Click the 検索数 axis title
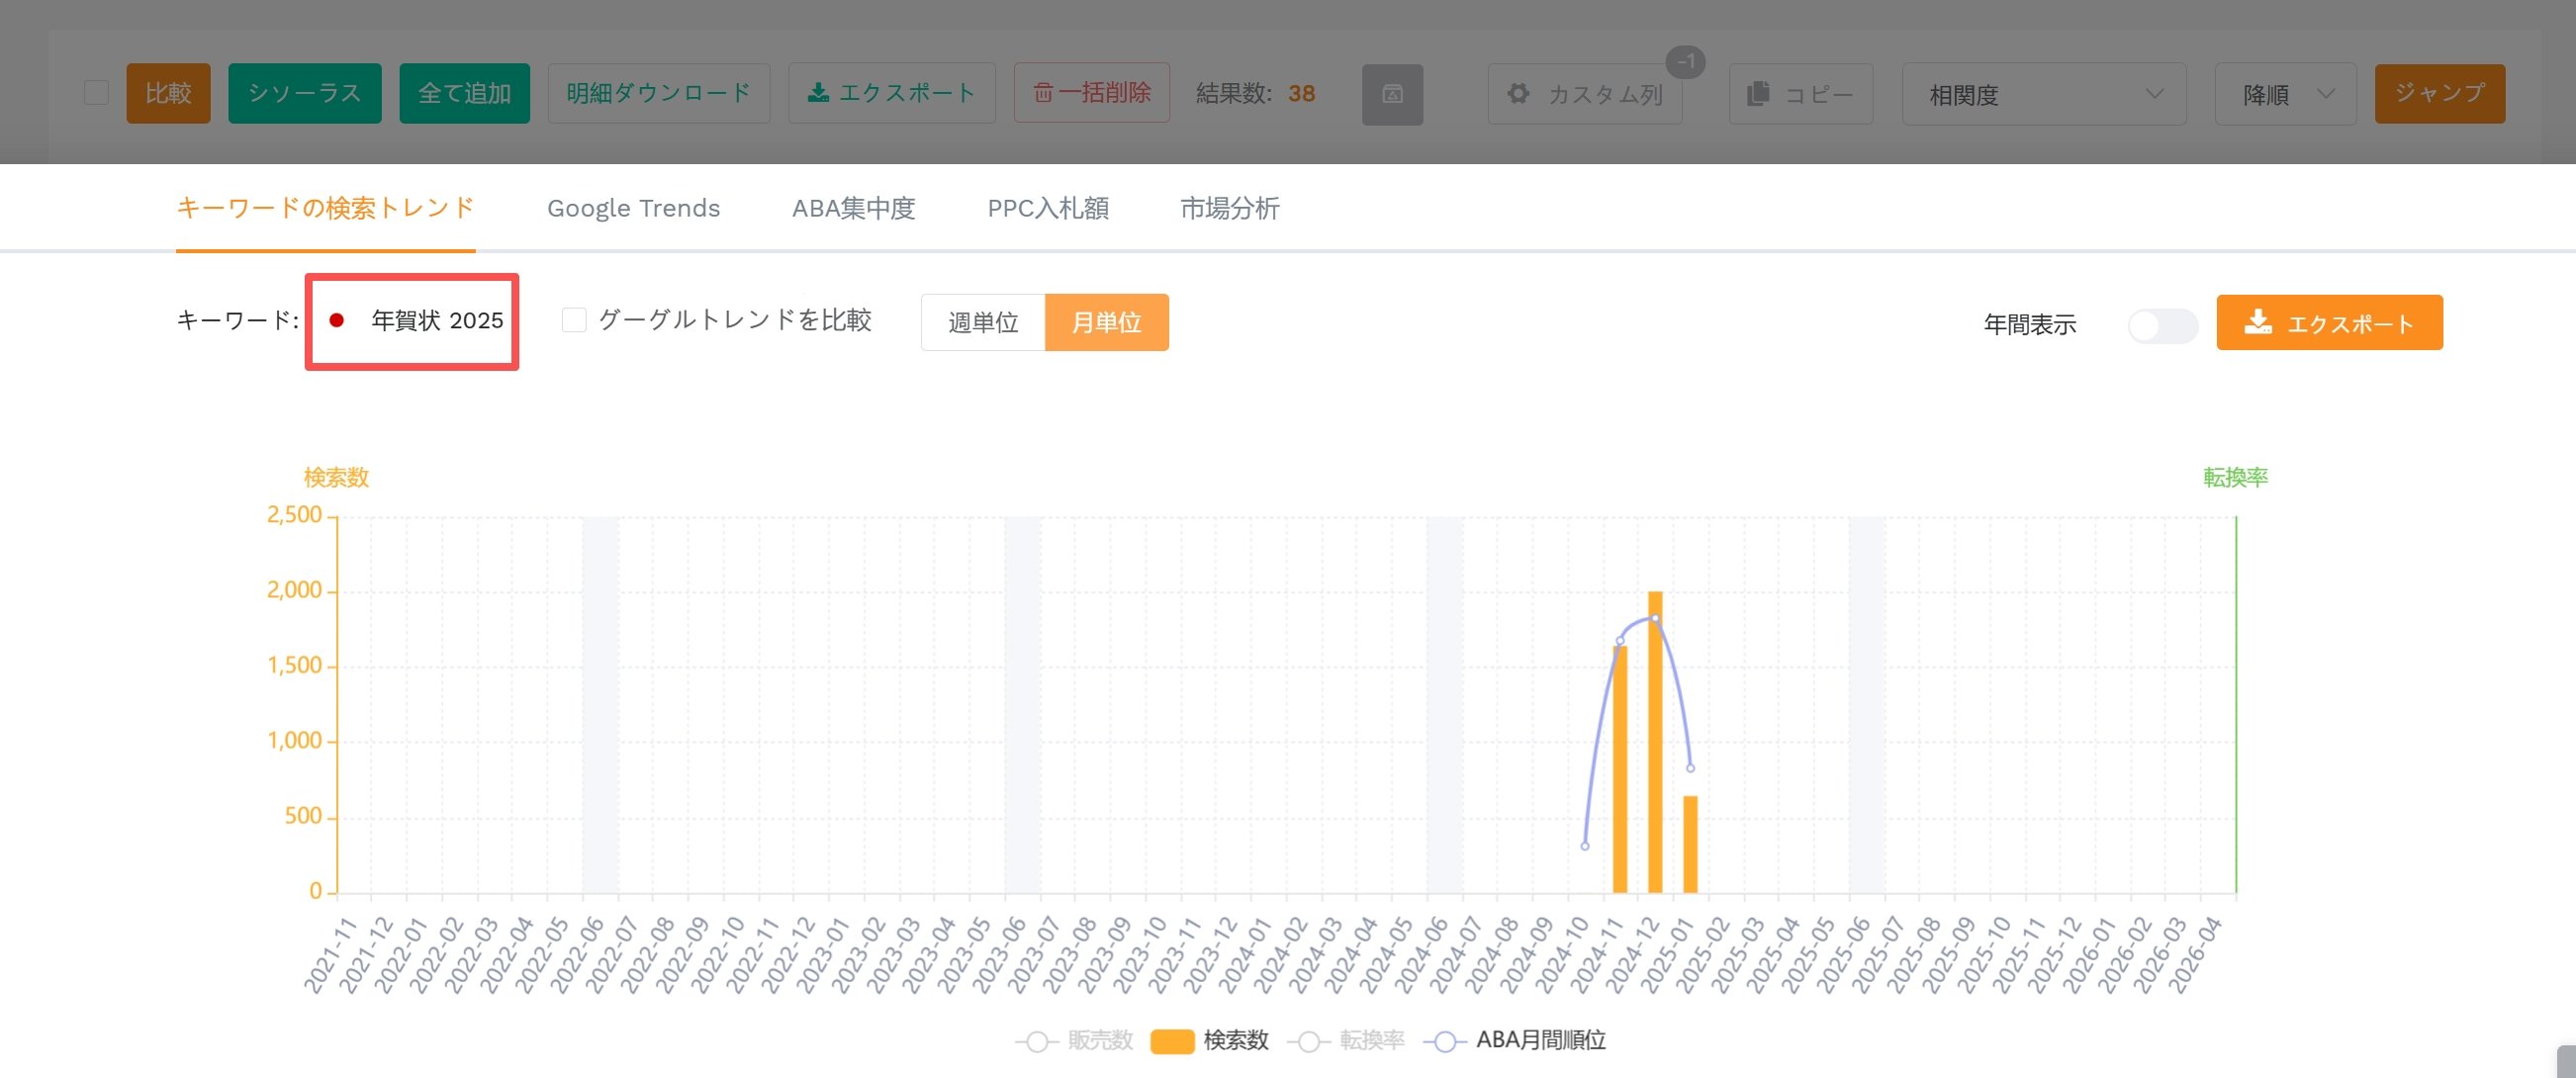The height and width of the screenshot is (1078, 2576). coord(336,478)
